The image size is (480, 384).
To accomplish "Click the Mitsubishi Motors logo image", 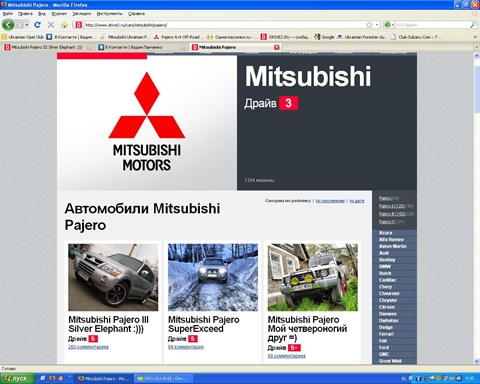I will 147,122.
